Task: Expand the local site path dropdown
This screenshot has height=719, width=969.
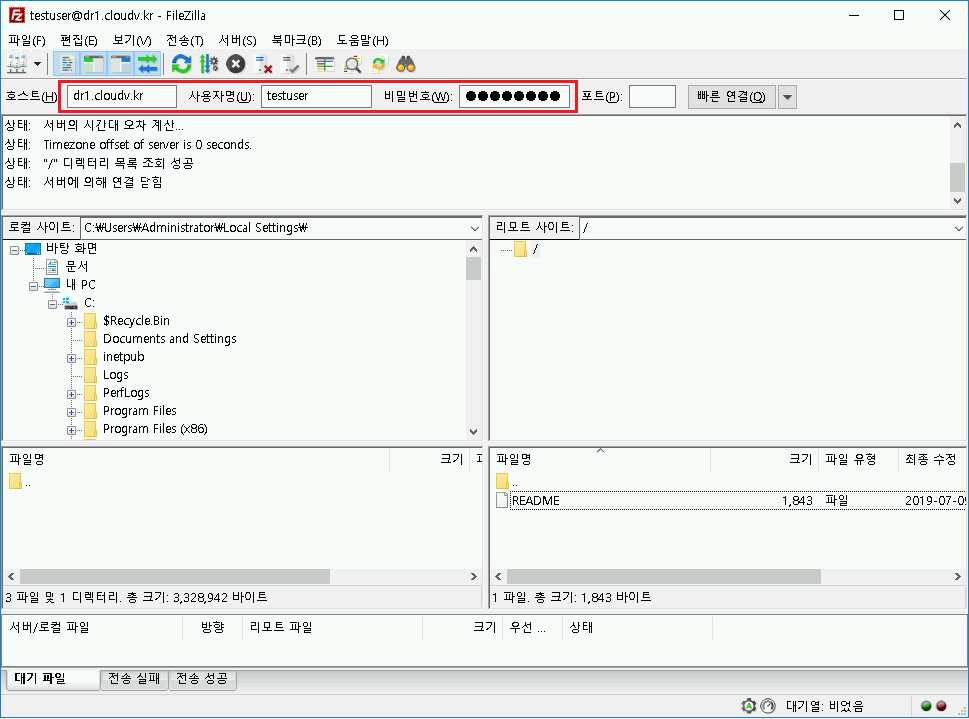Action: click(x=474, y=228)
